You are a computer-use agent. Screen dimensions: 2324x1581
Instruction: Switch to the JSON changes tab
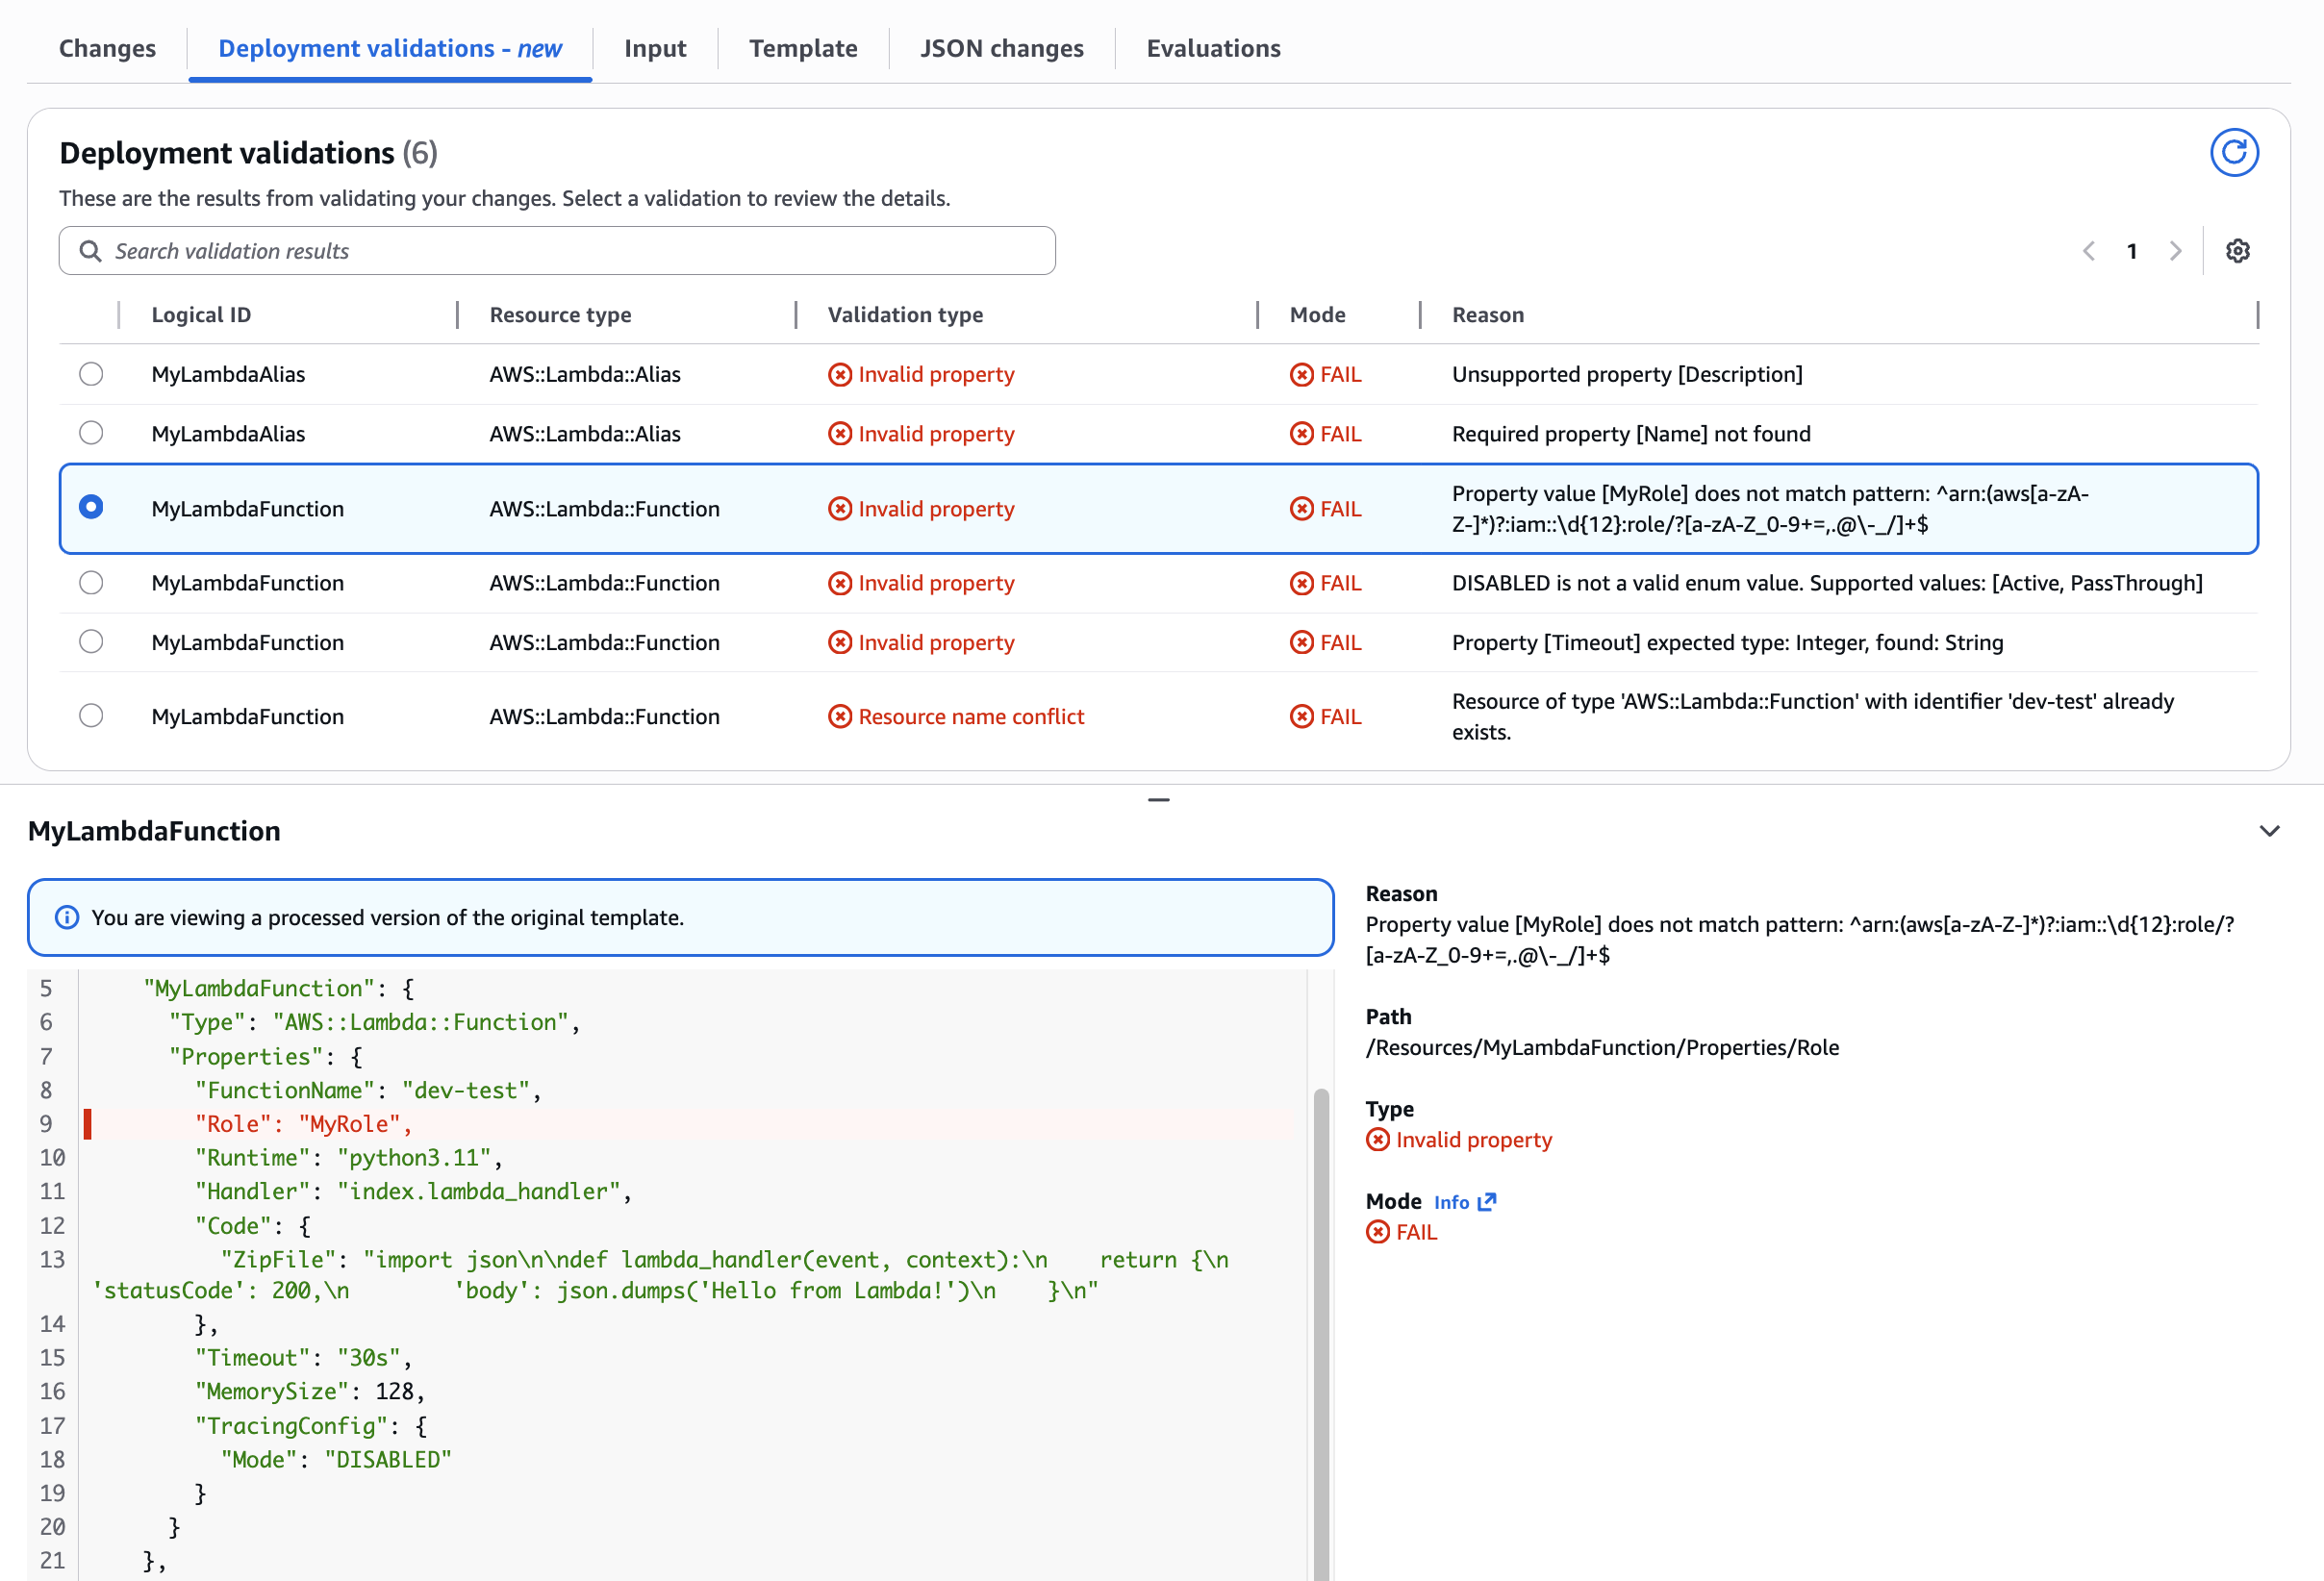1001,48
